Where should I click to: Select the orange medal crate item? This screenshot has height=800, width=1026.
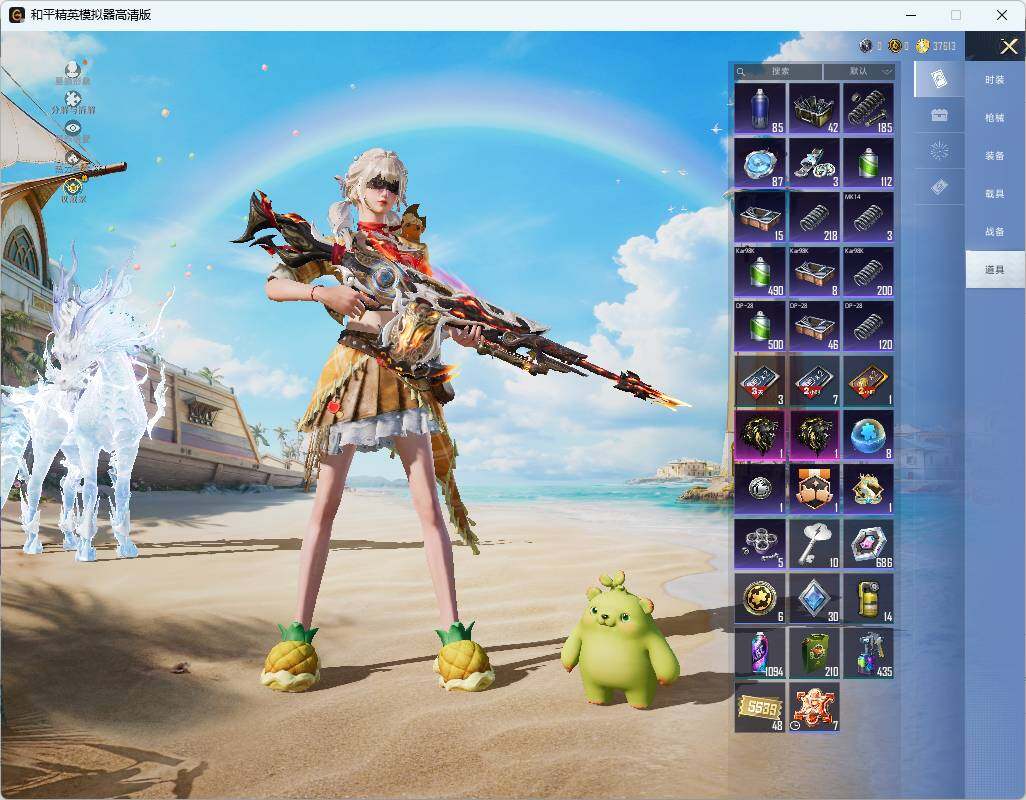(814, 489)
